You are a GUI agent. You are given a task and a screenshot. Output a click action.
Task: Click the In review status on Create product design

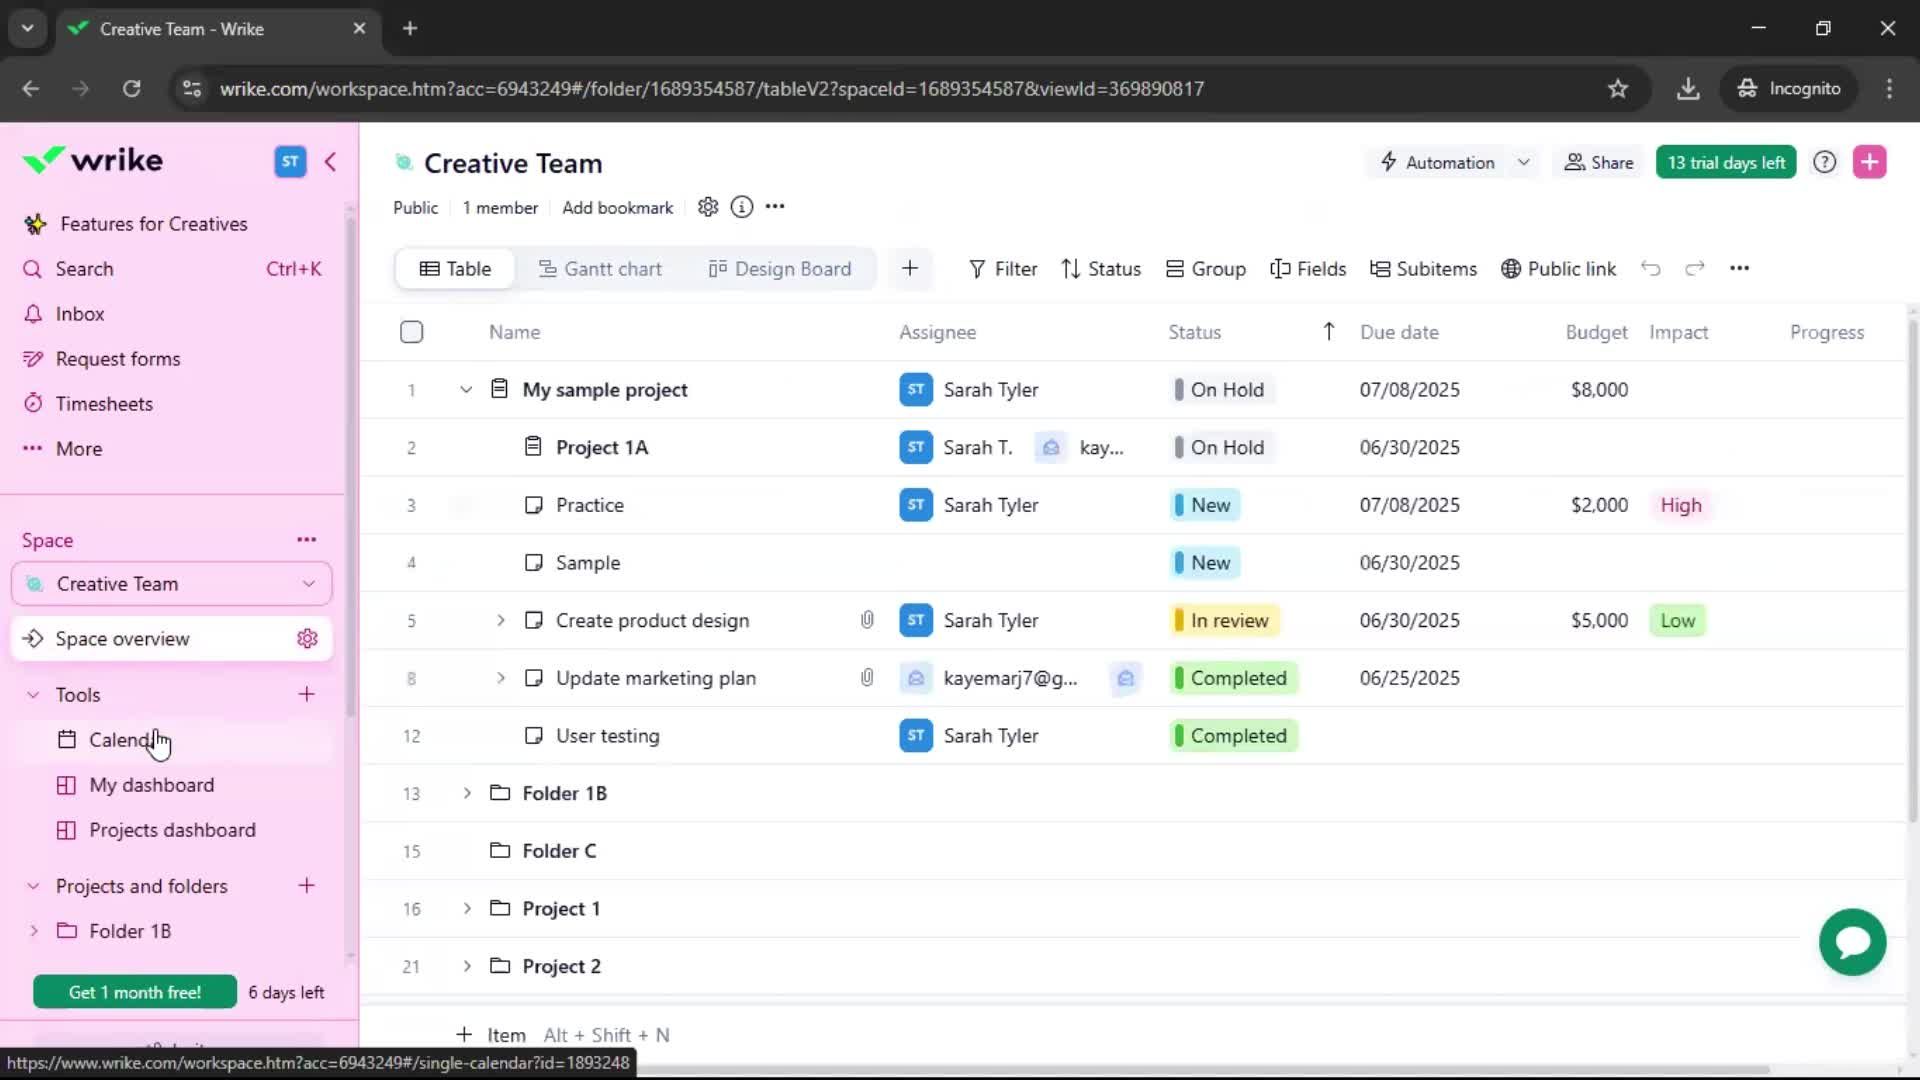pos(1225,620)
